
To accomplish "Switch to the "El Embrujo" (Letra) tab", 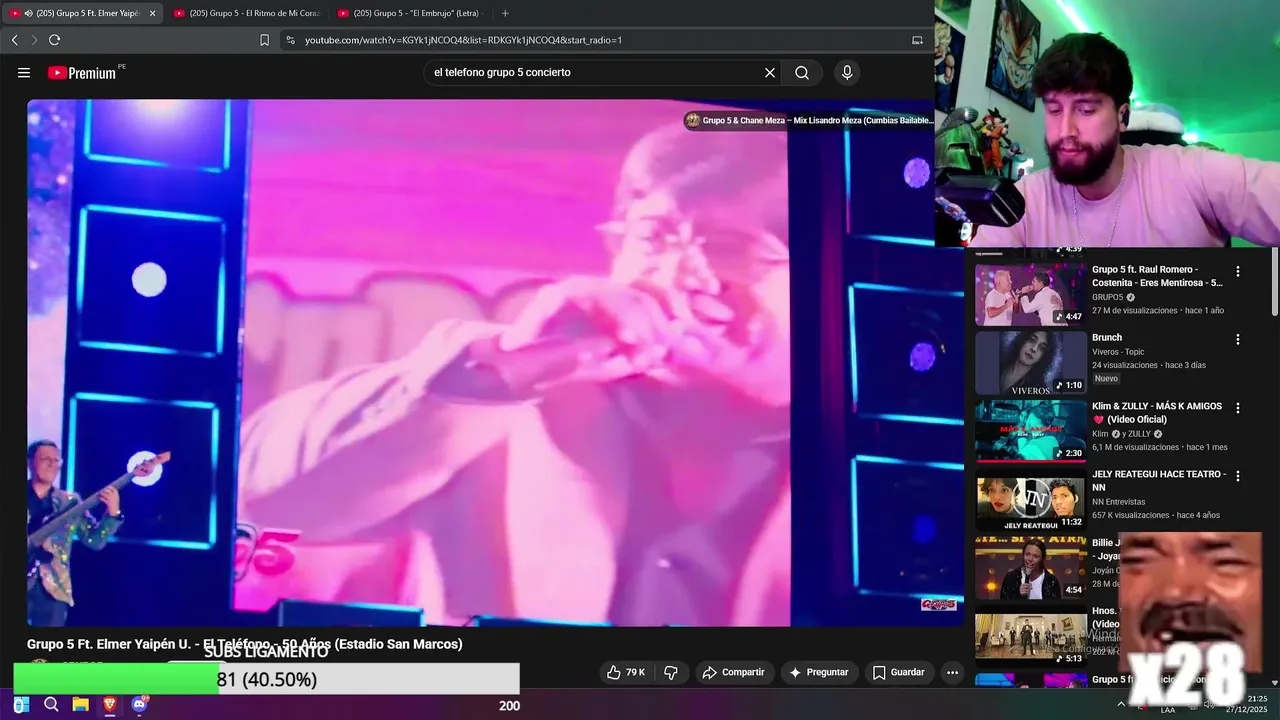I will click(410, 13).
